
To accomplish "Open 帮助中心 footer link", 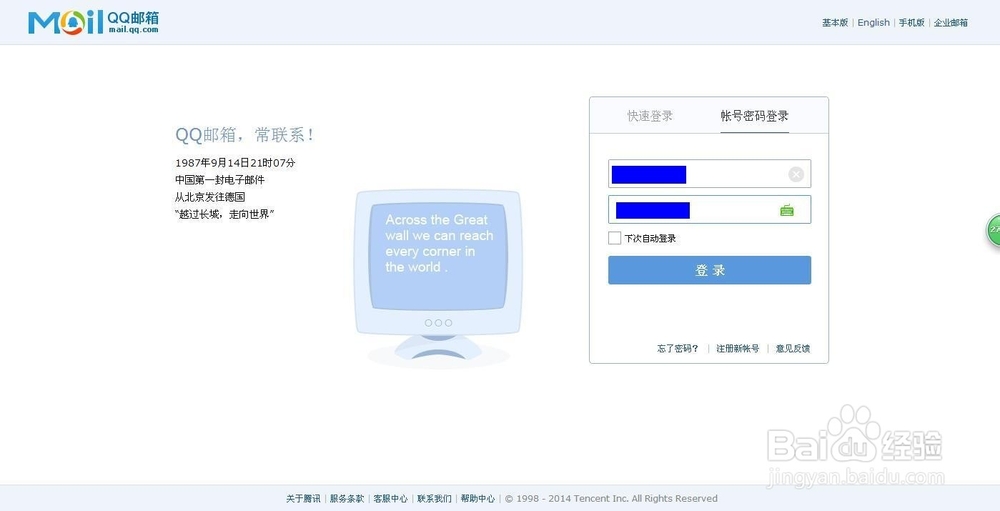I will pos(478,498).
